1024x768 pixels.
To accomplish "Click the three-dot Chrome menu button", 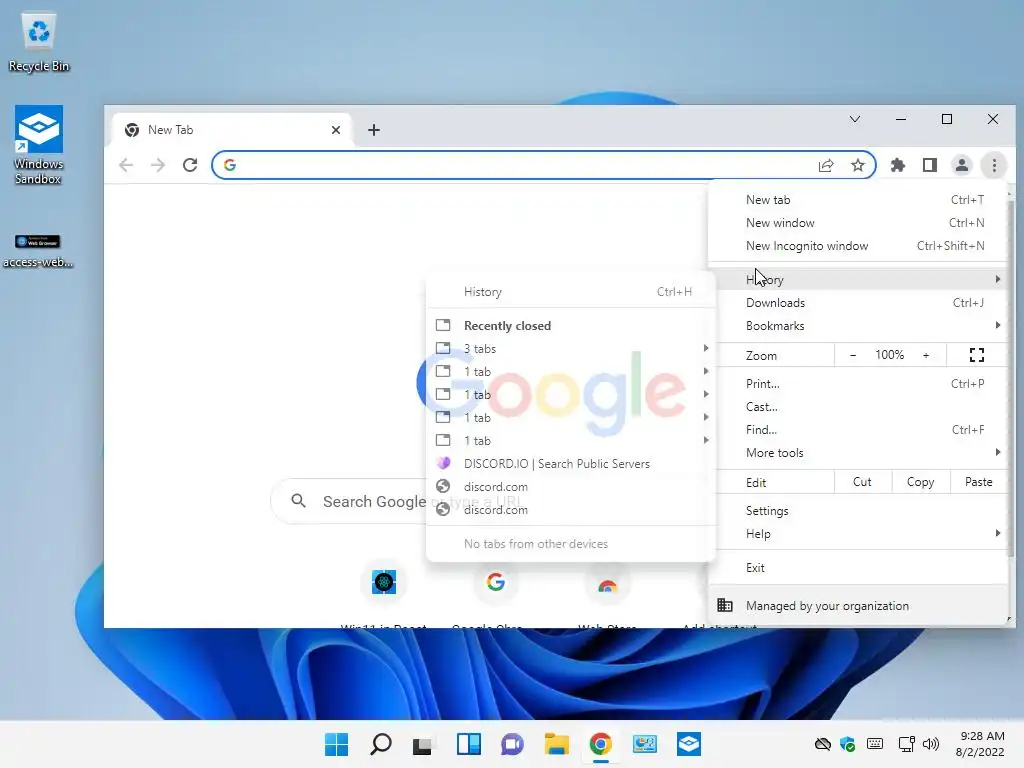I will click(x=994, y=165).
